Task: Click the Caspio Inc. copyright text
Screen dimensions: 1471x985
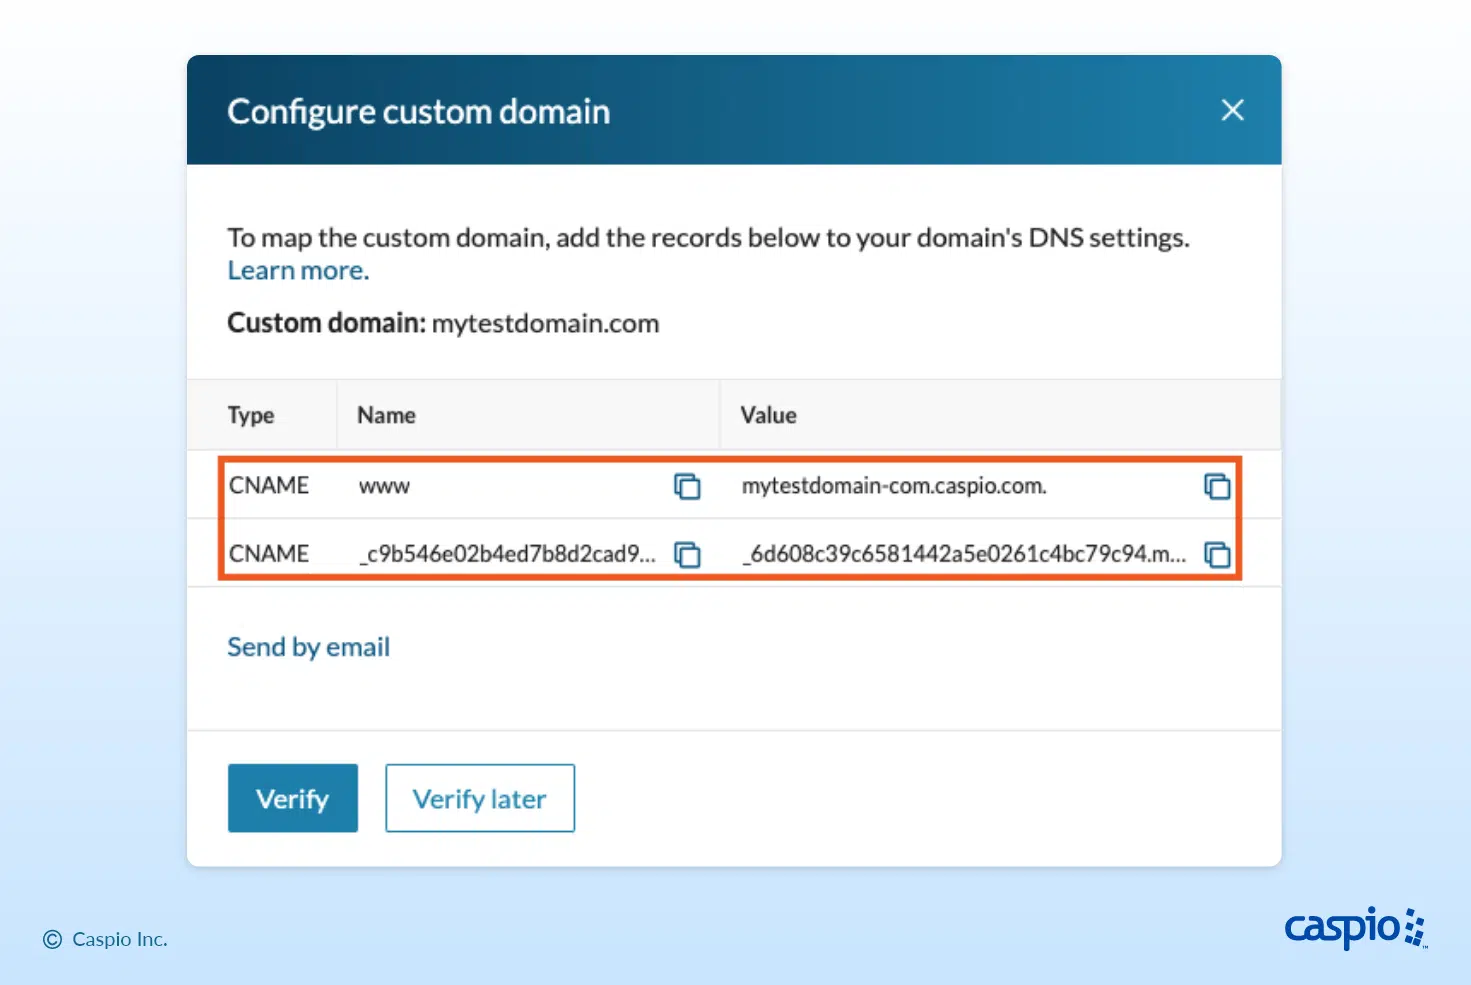Action: tap(119, 939)
